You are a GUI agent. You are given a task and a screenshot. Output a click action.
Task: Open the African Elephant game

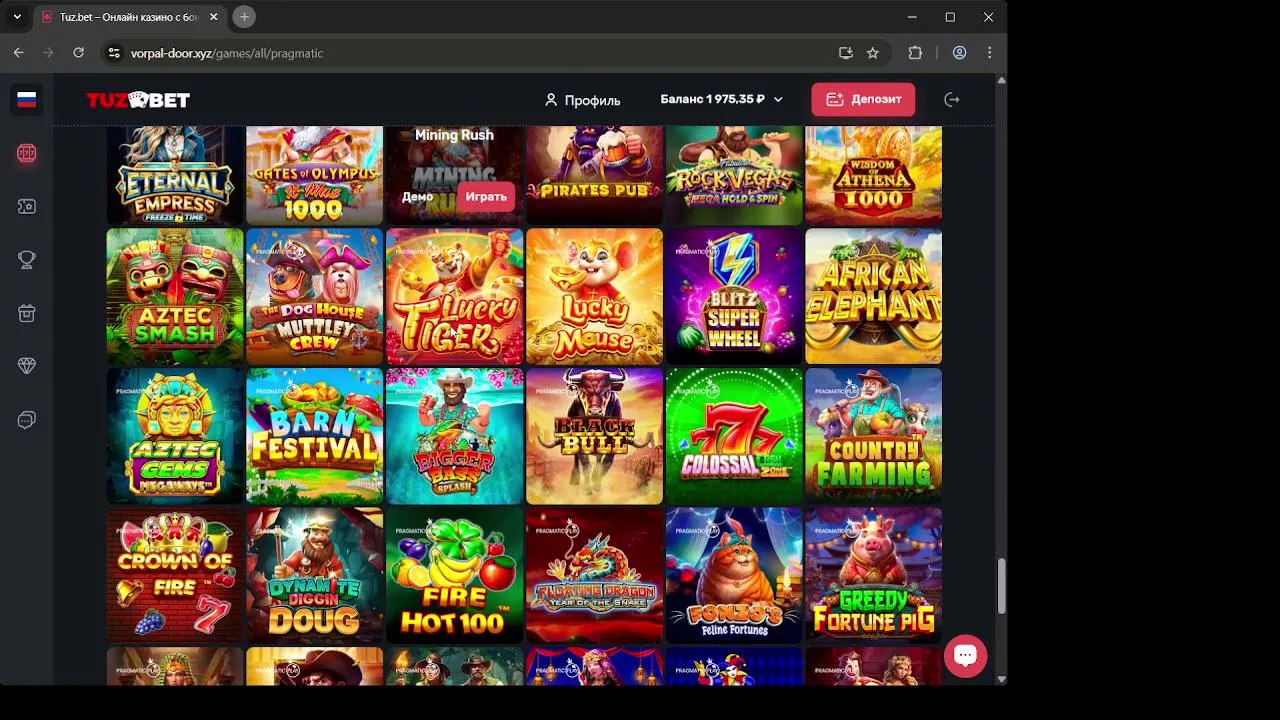click(874, 296)
